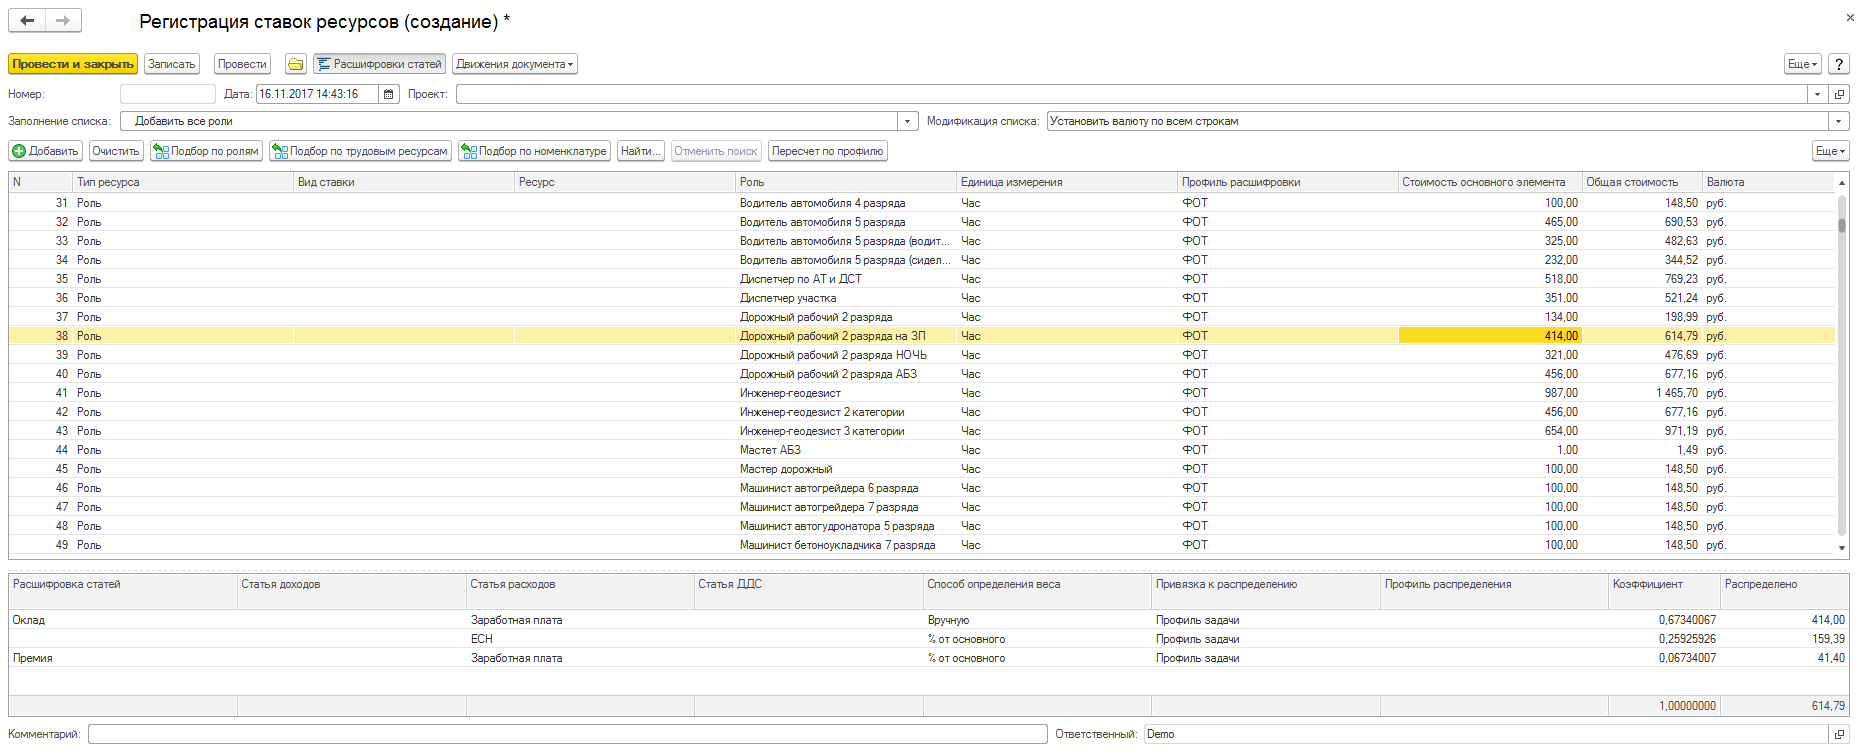Select the 'Оклад' breakdown row
Viewport: 1866px width, 755px height.
click(x=928, y=620)
